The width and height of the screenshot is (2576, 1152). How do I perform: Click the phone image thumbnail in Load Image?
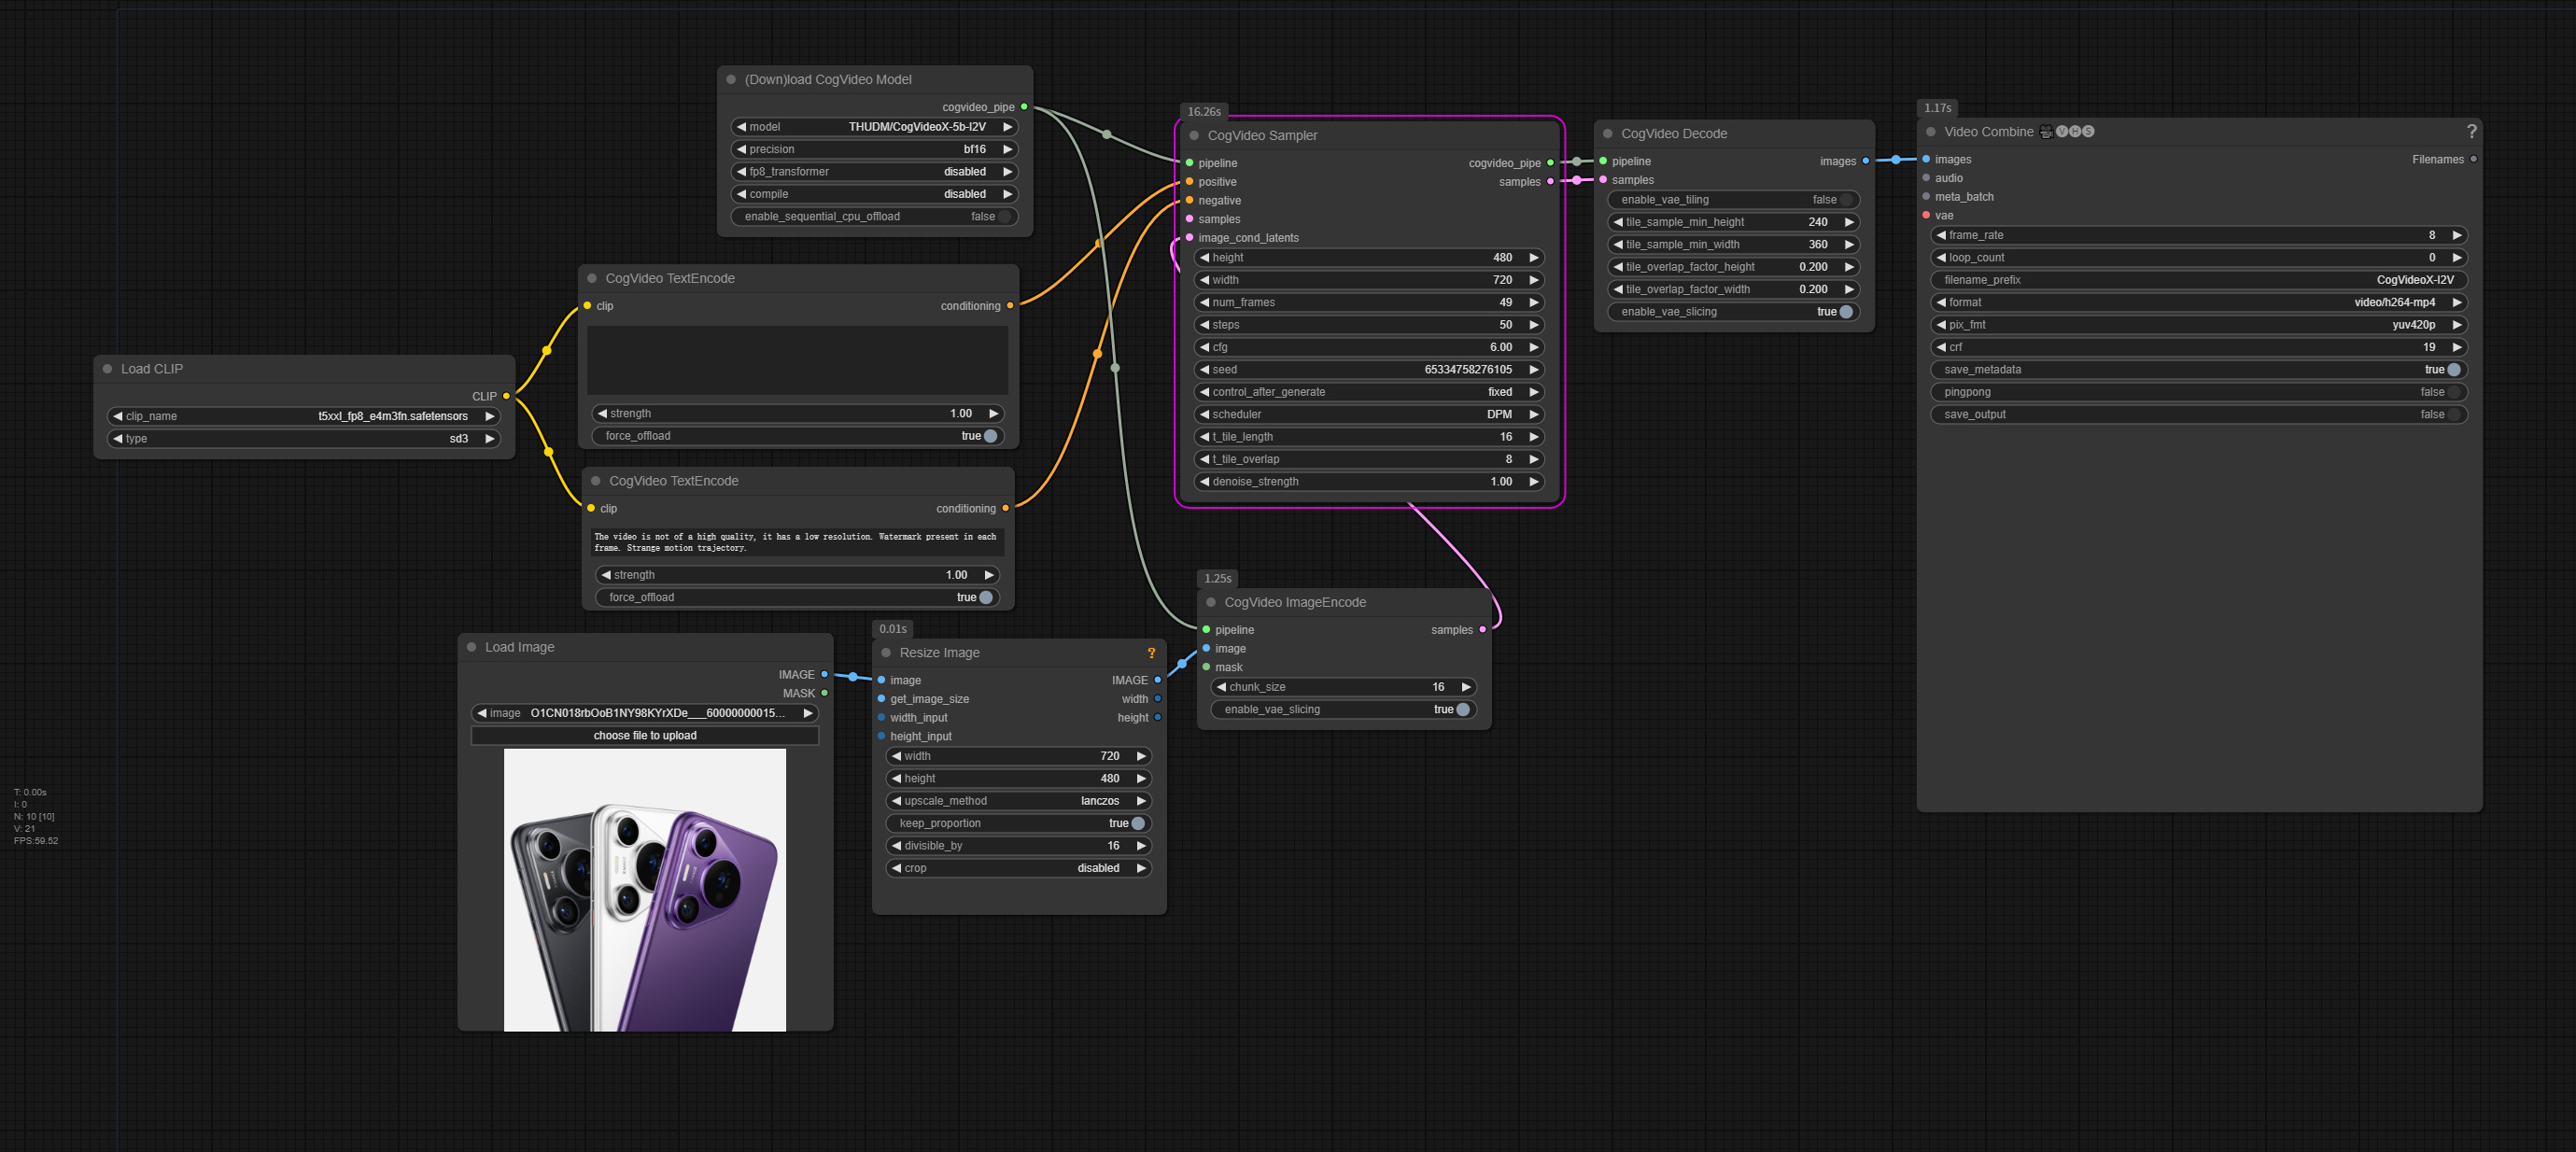[x=645, y=888]
